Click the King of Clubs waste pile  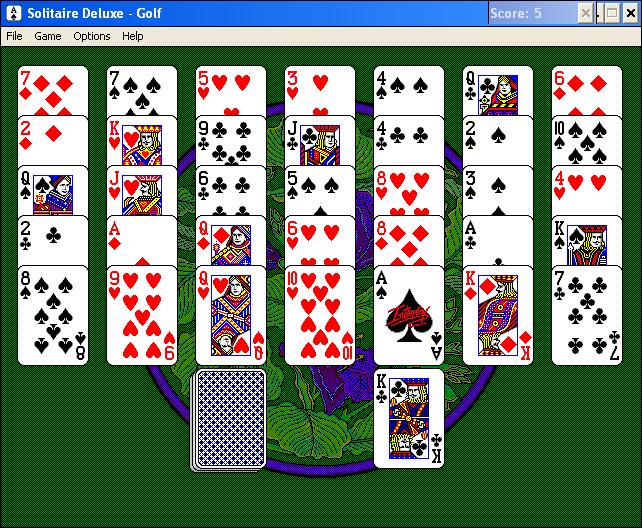pos(409,418)
